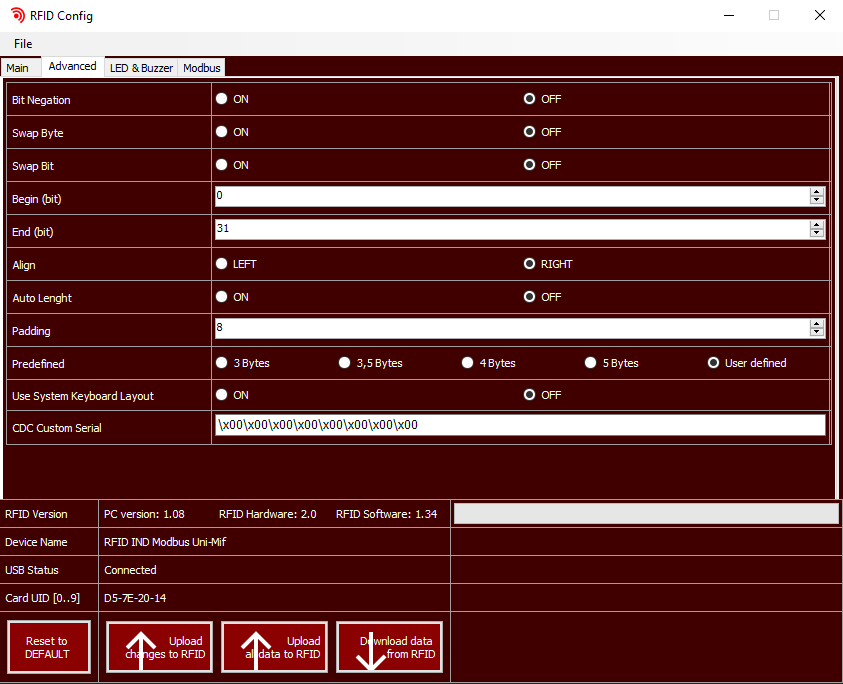843x684 pixels.
Task: Open the LED & Buzzer tab
Action: [x=141, y=68]
